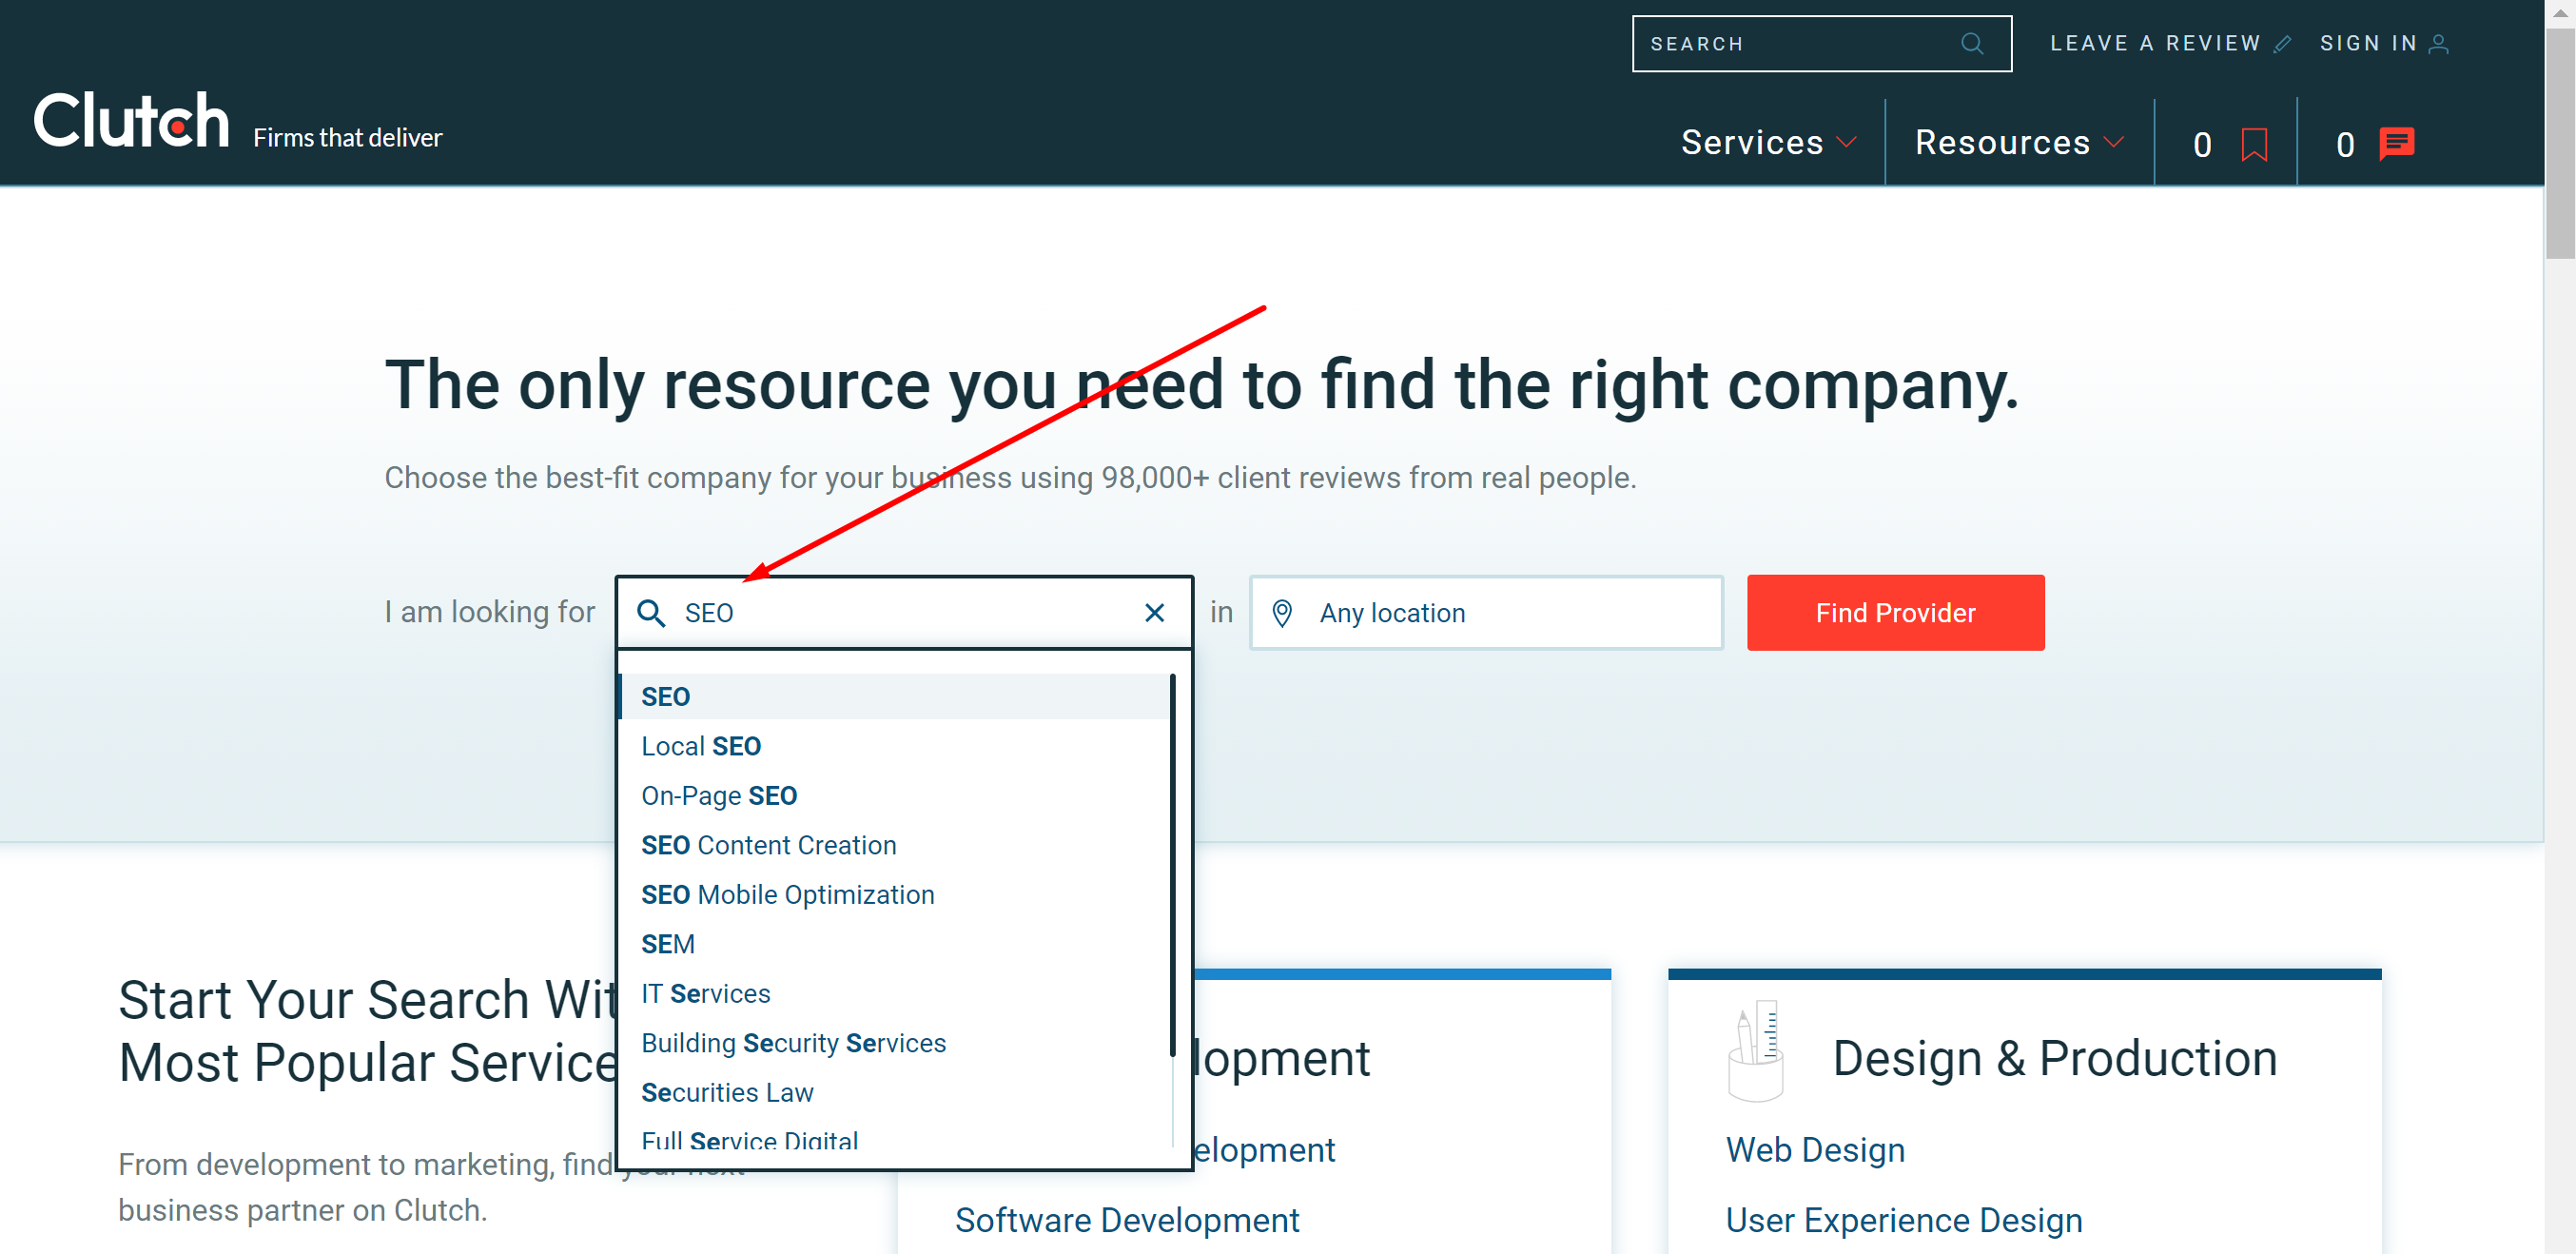This screenshot has width=2576, height=1254.
Task: Click the magnifier icon in top search box
Action: 1971,44
